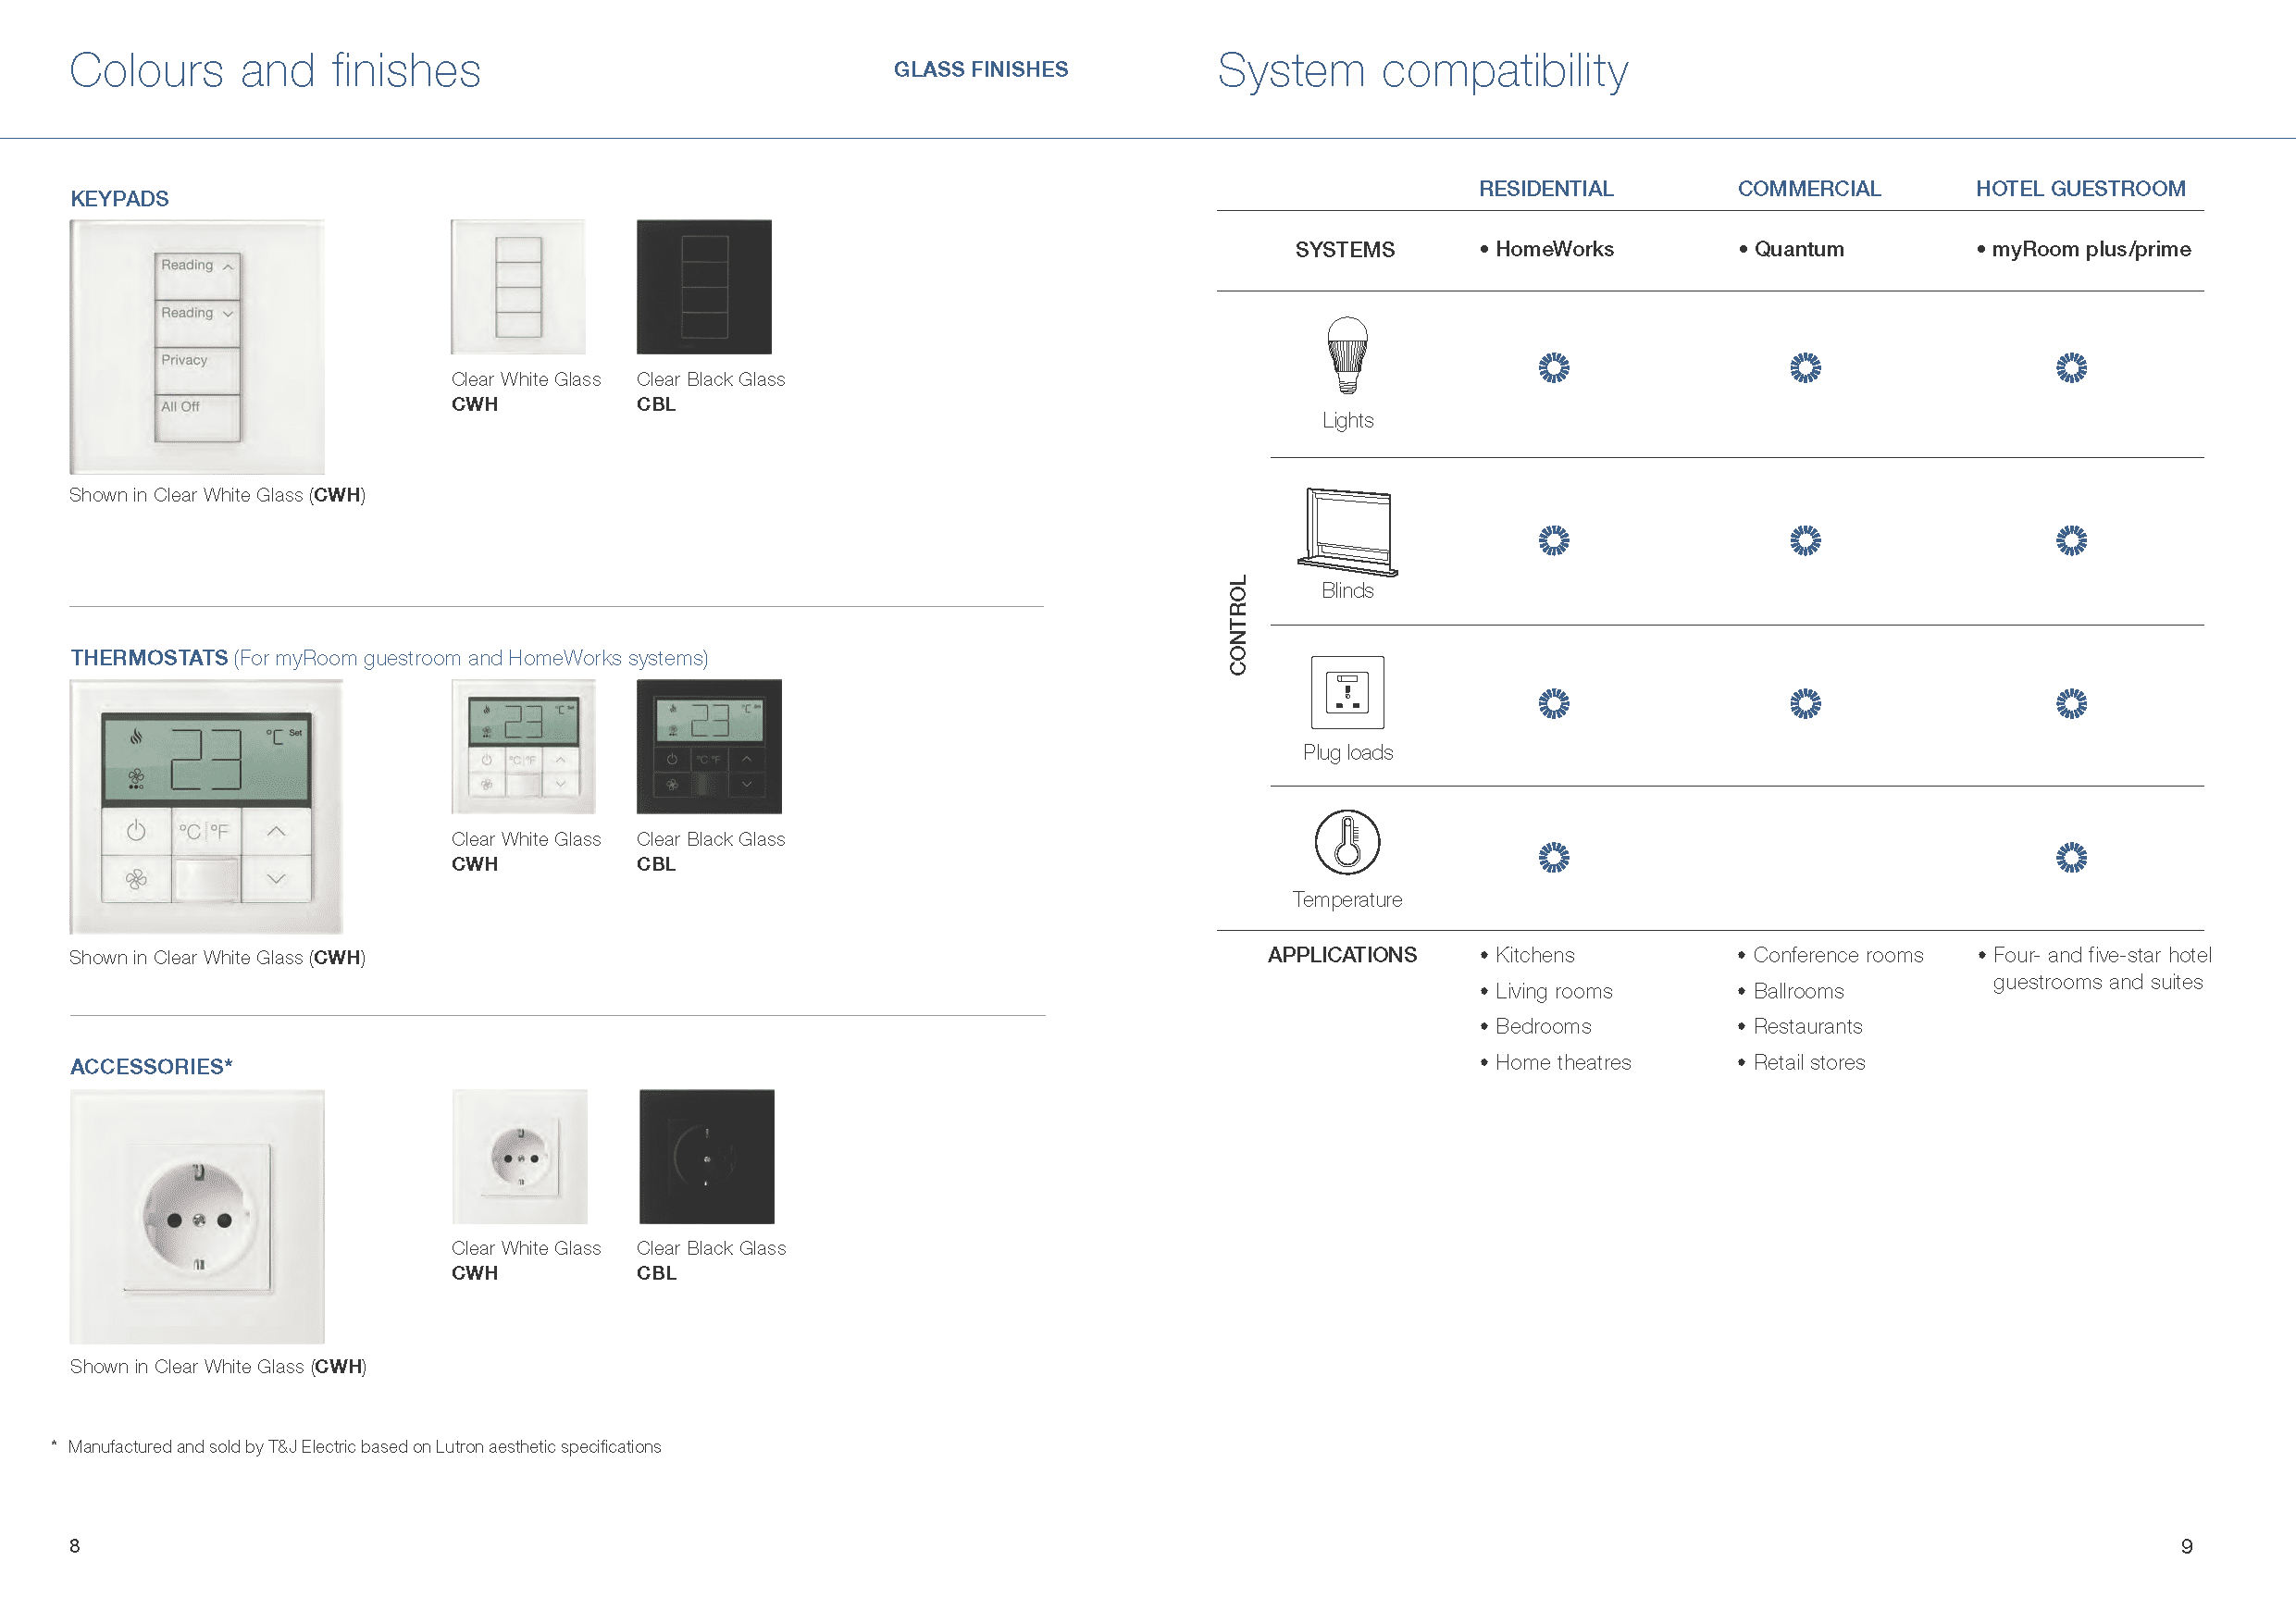The image size is (2296, 1623).
Task: Click the APPLICATIONS row label
Action: [x=1342, y=955]
